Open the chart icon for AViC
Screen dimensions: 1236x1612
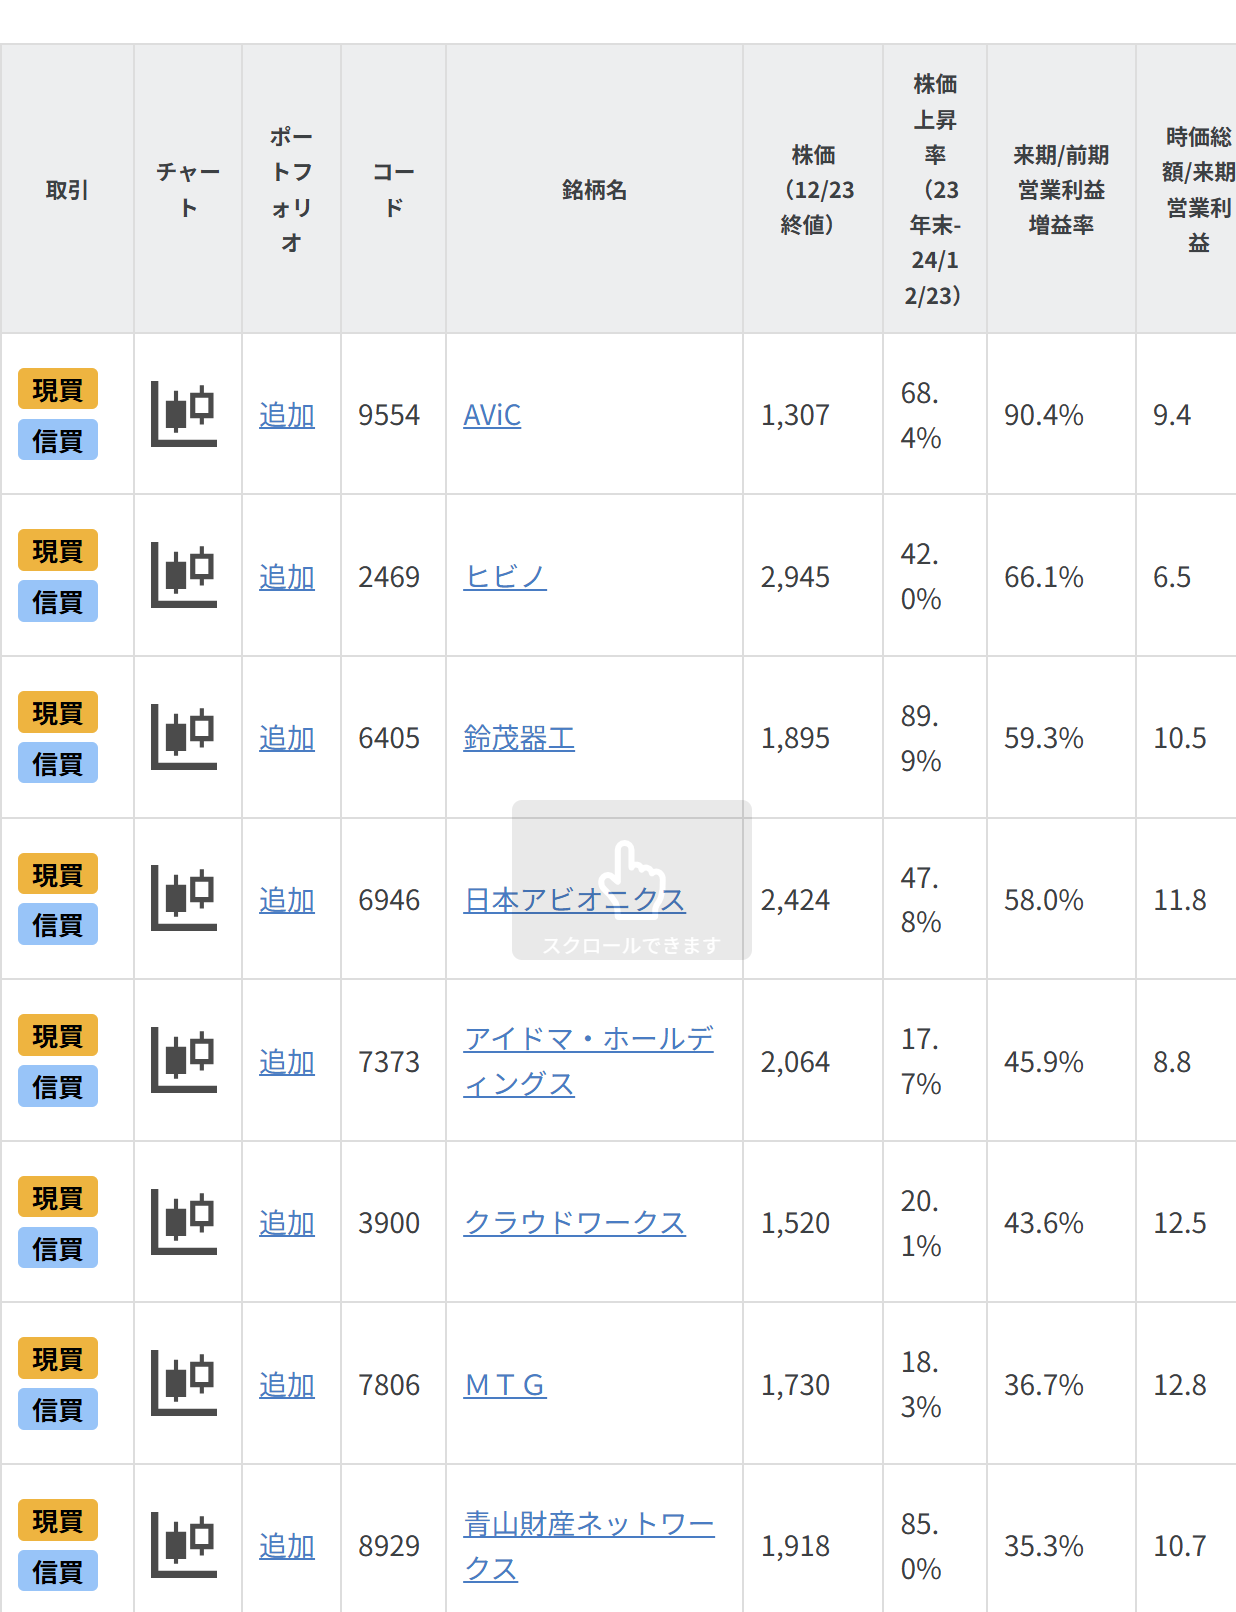point(184,414)
